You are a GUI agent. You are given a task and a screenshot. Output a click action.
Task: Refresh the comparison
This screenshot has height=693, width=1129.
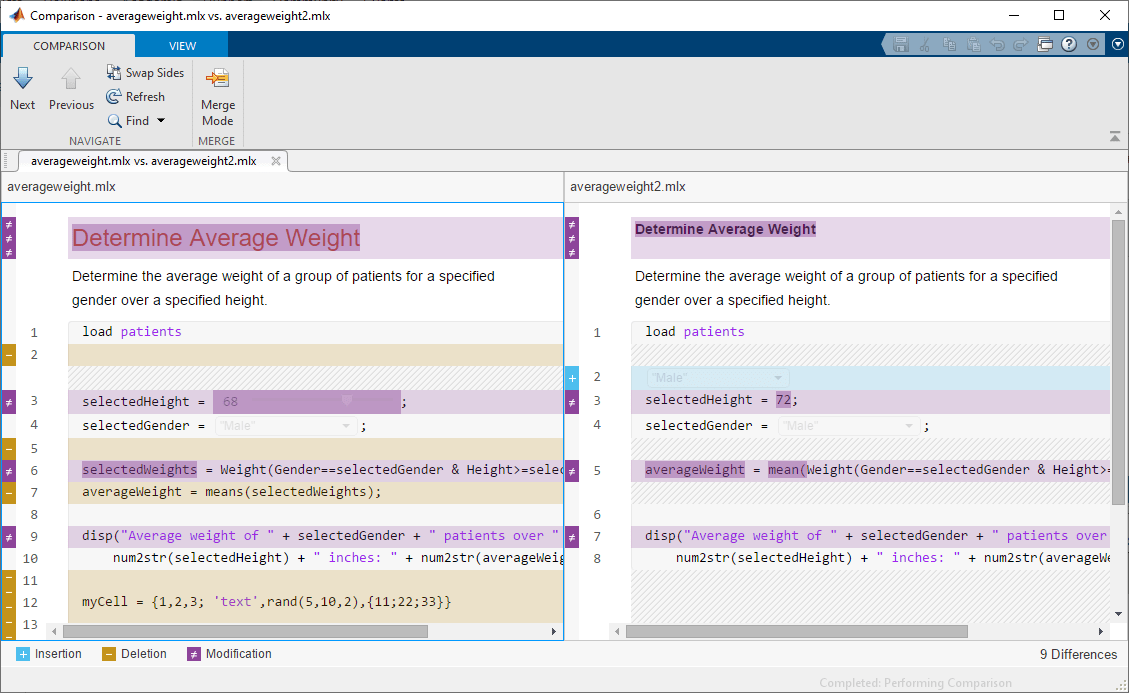click(x=136, y=97)
